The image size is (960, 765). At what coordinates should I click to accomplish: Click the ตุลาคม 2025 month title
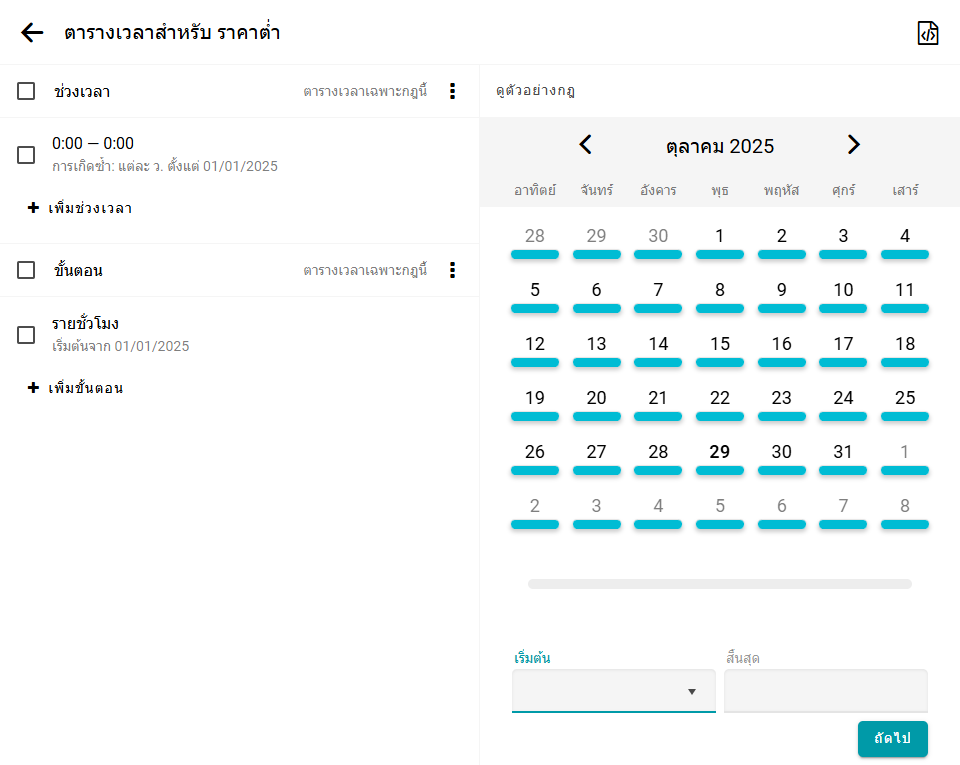(719, 146)
